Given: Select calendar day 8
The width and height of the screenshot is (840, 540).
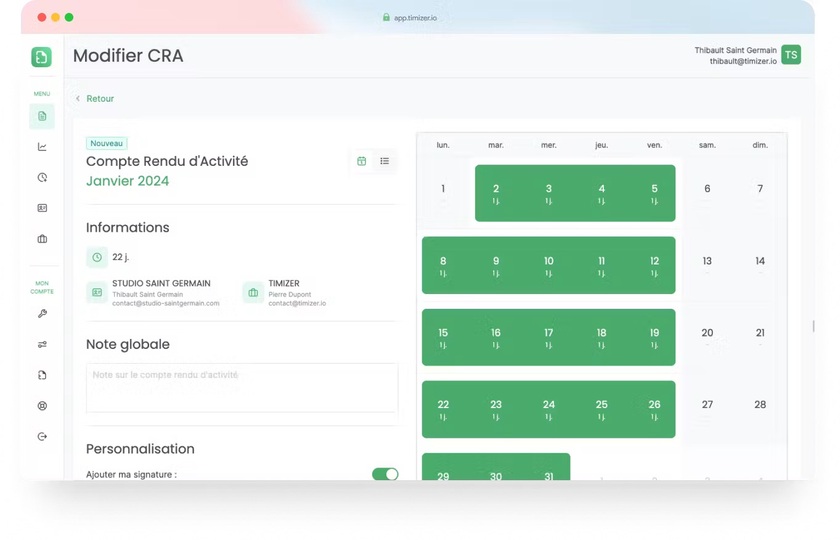Looking at the screenshot, I should point(443,265).
